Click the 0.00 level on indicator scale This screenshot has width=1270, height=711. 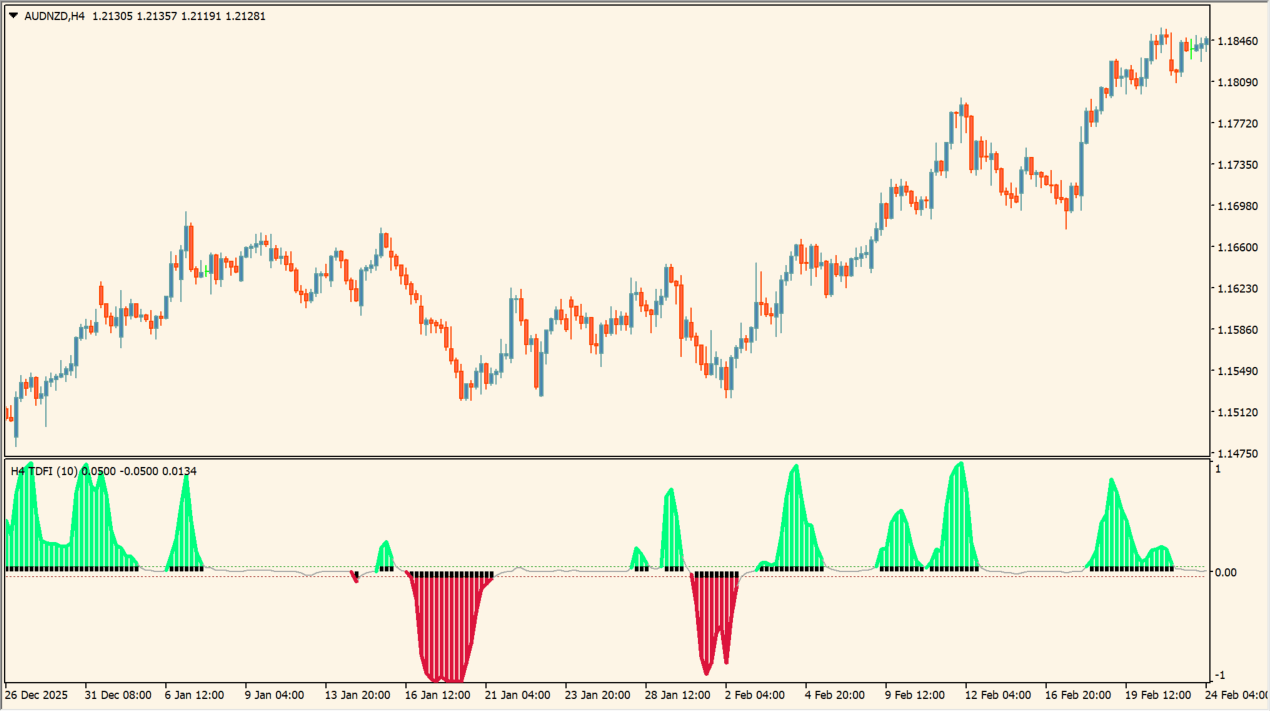1228,572
